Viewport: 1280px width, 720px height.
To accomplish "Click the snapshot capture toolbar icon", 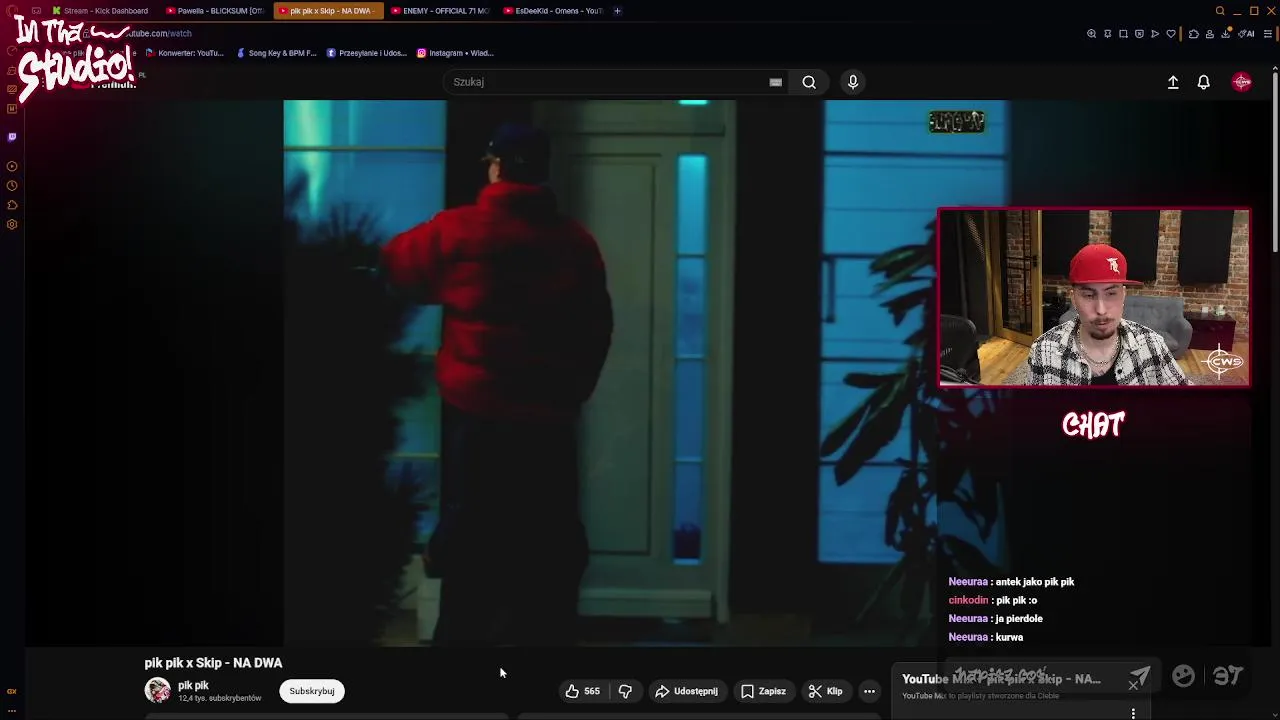I will click(1123, 34).
